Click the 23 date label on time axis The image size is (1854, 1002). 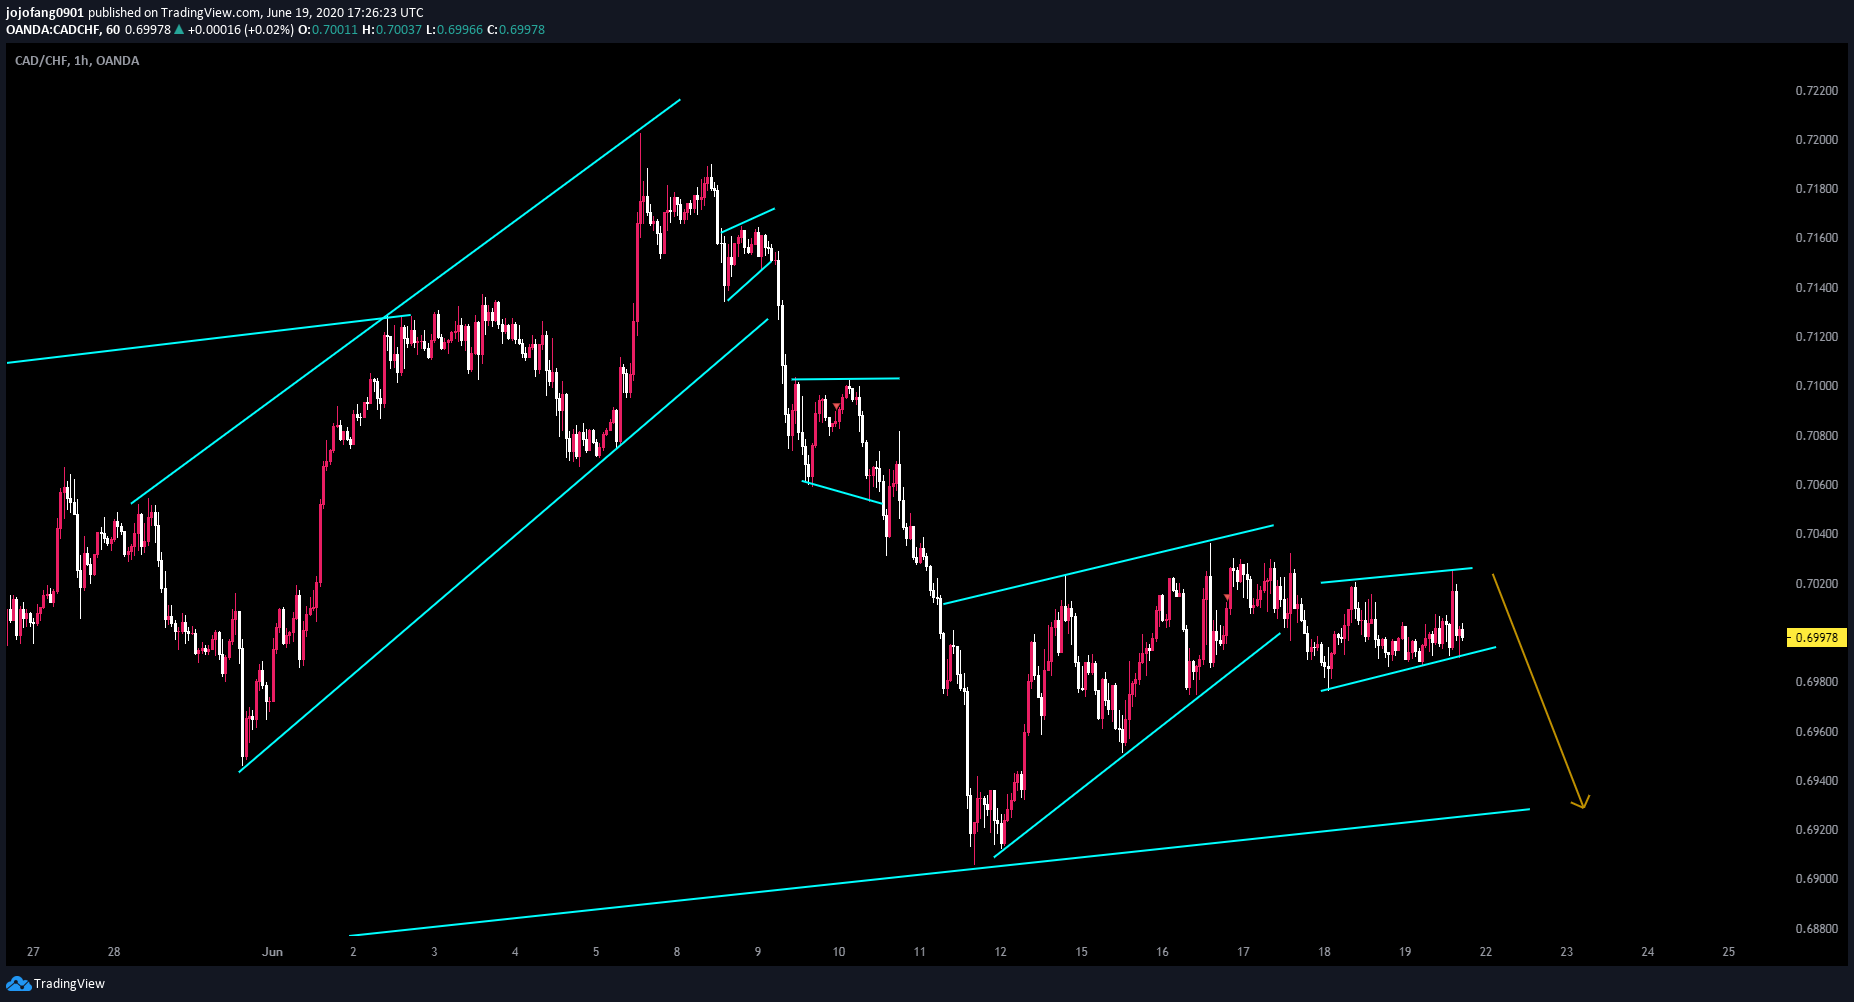tap(1568, 952)
